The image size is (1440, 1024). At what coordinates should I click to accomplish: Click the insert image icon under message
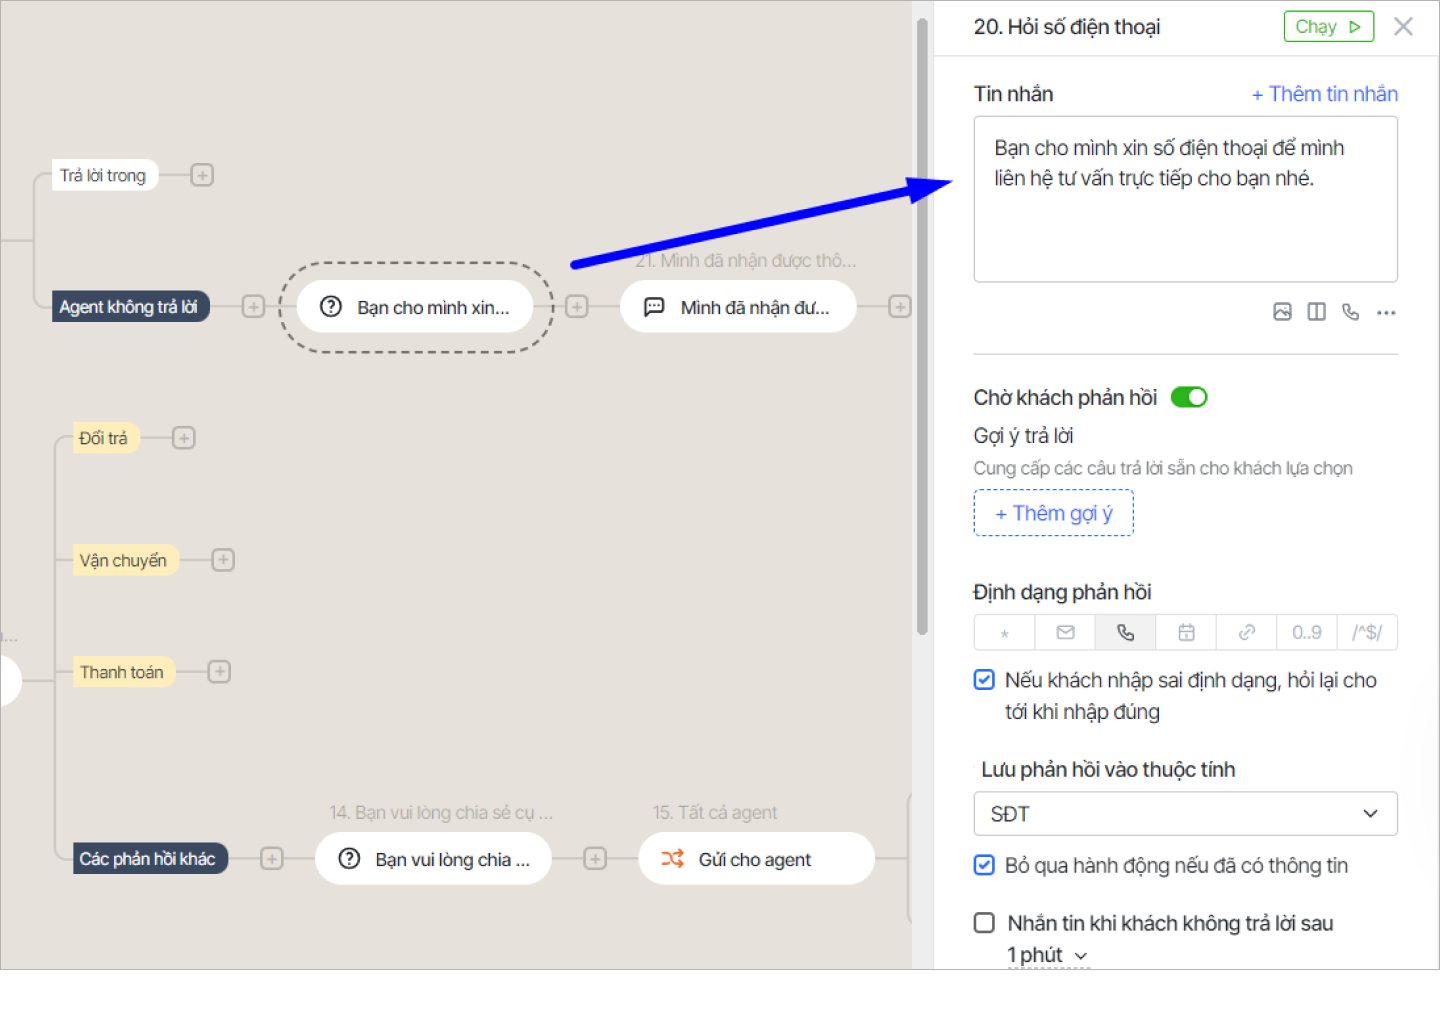click(x=1282, y=312)
